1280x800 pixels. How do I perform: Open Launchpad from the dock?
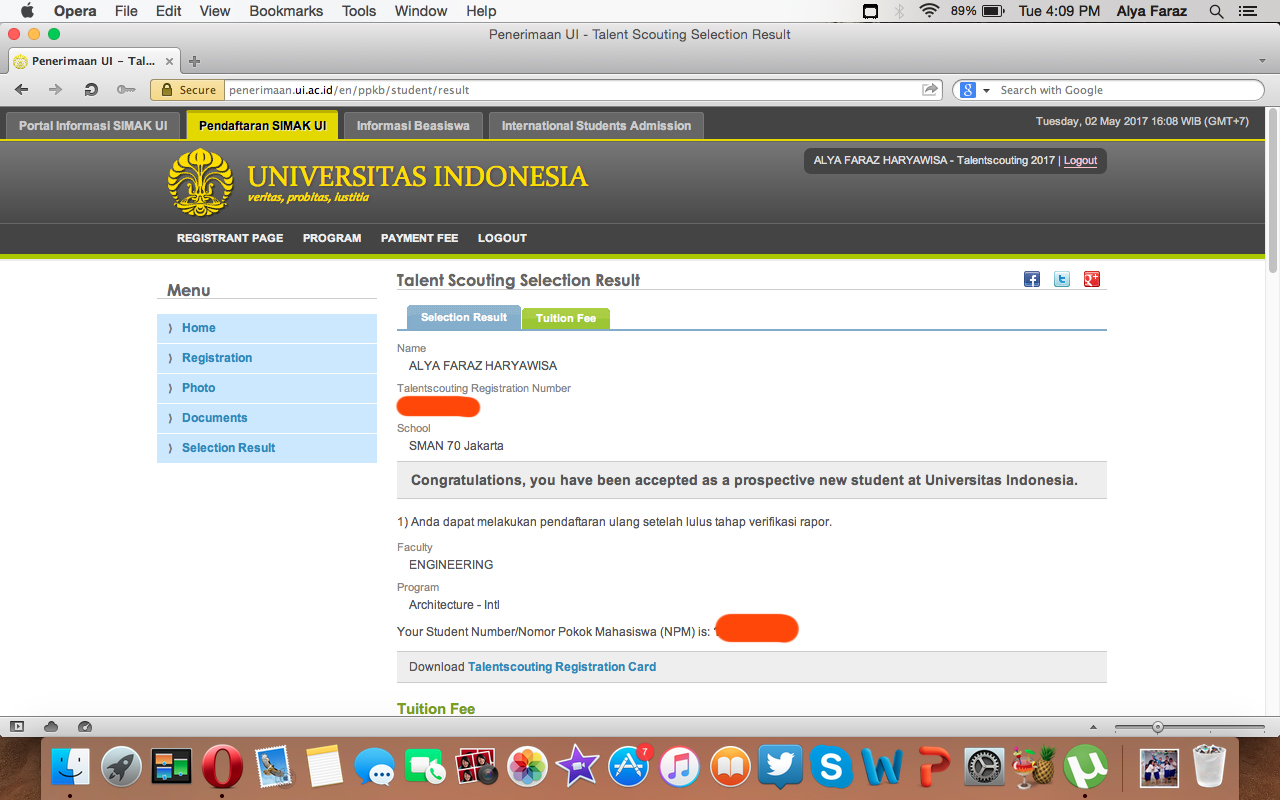pos(119,766)
